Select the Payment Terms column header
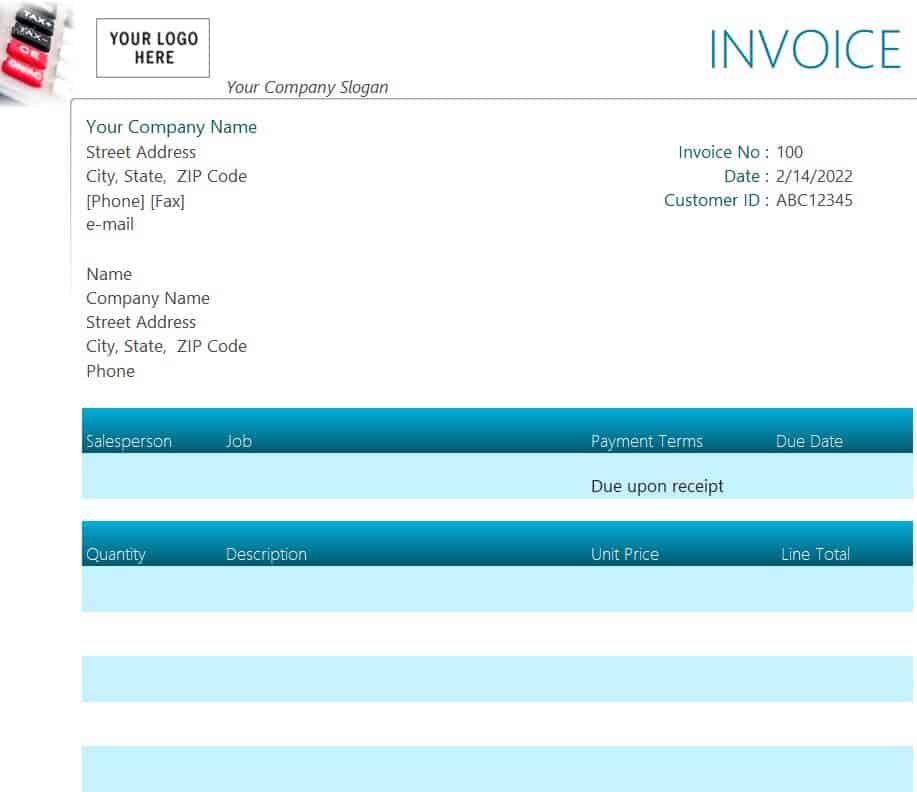 646,441
